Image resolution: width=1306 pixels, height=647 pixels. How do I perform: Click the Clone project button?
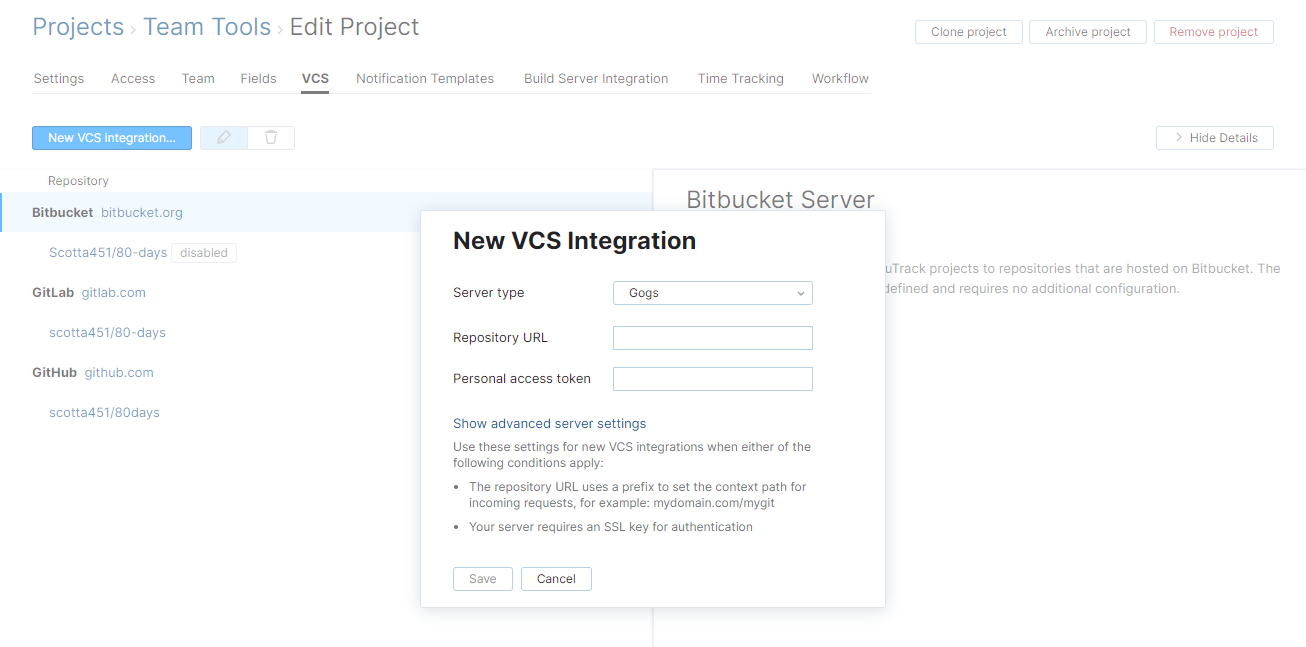967,31
